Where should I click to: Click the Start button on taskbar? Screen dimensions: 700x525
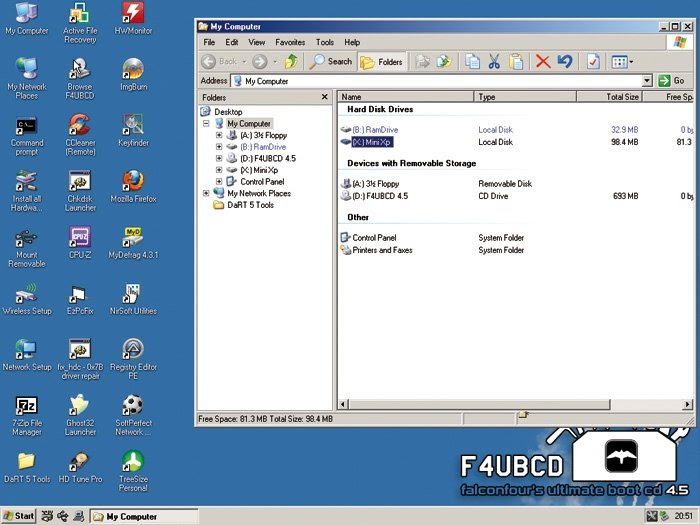tap(18, 516)
